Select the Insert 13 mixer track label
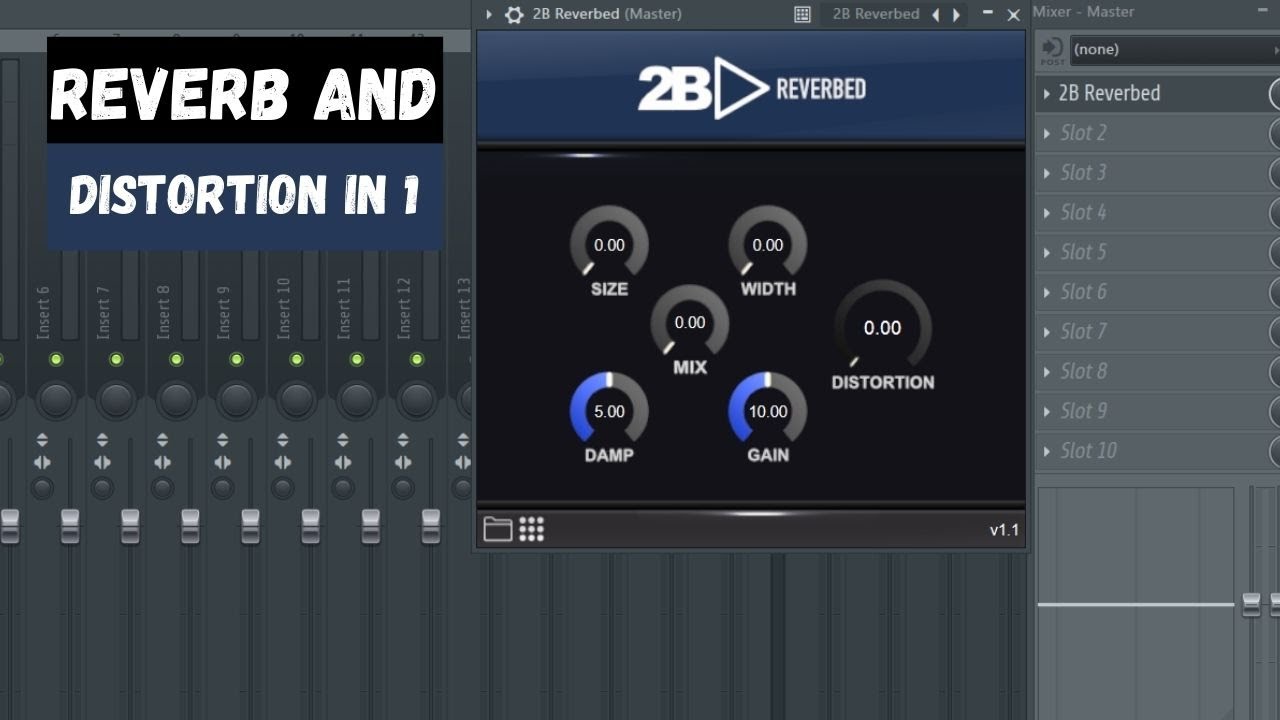Screen dimensions: 1280x720 click(463, 308)
